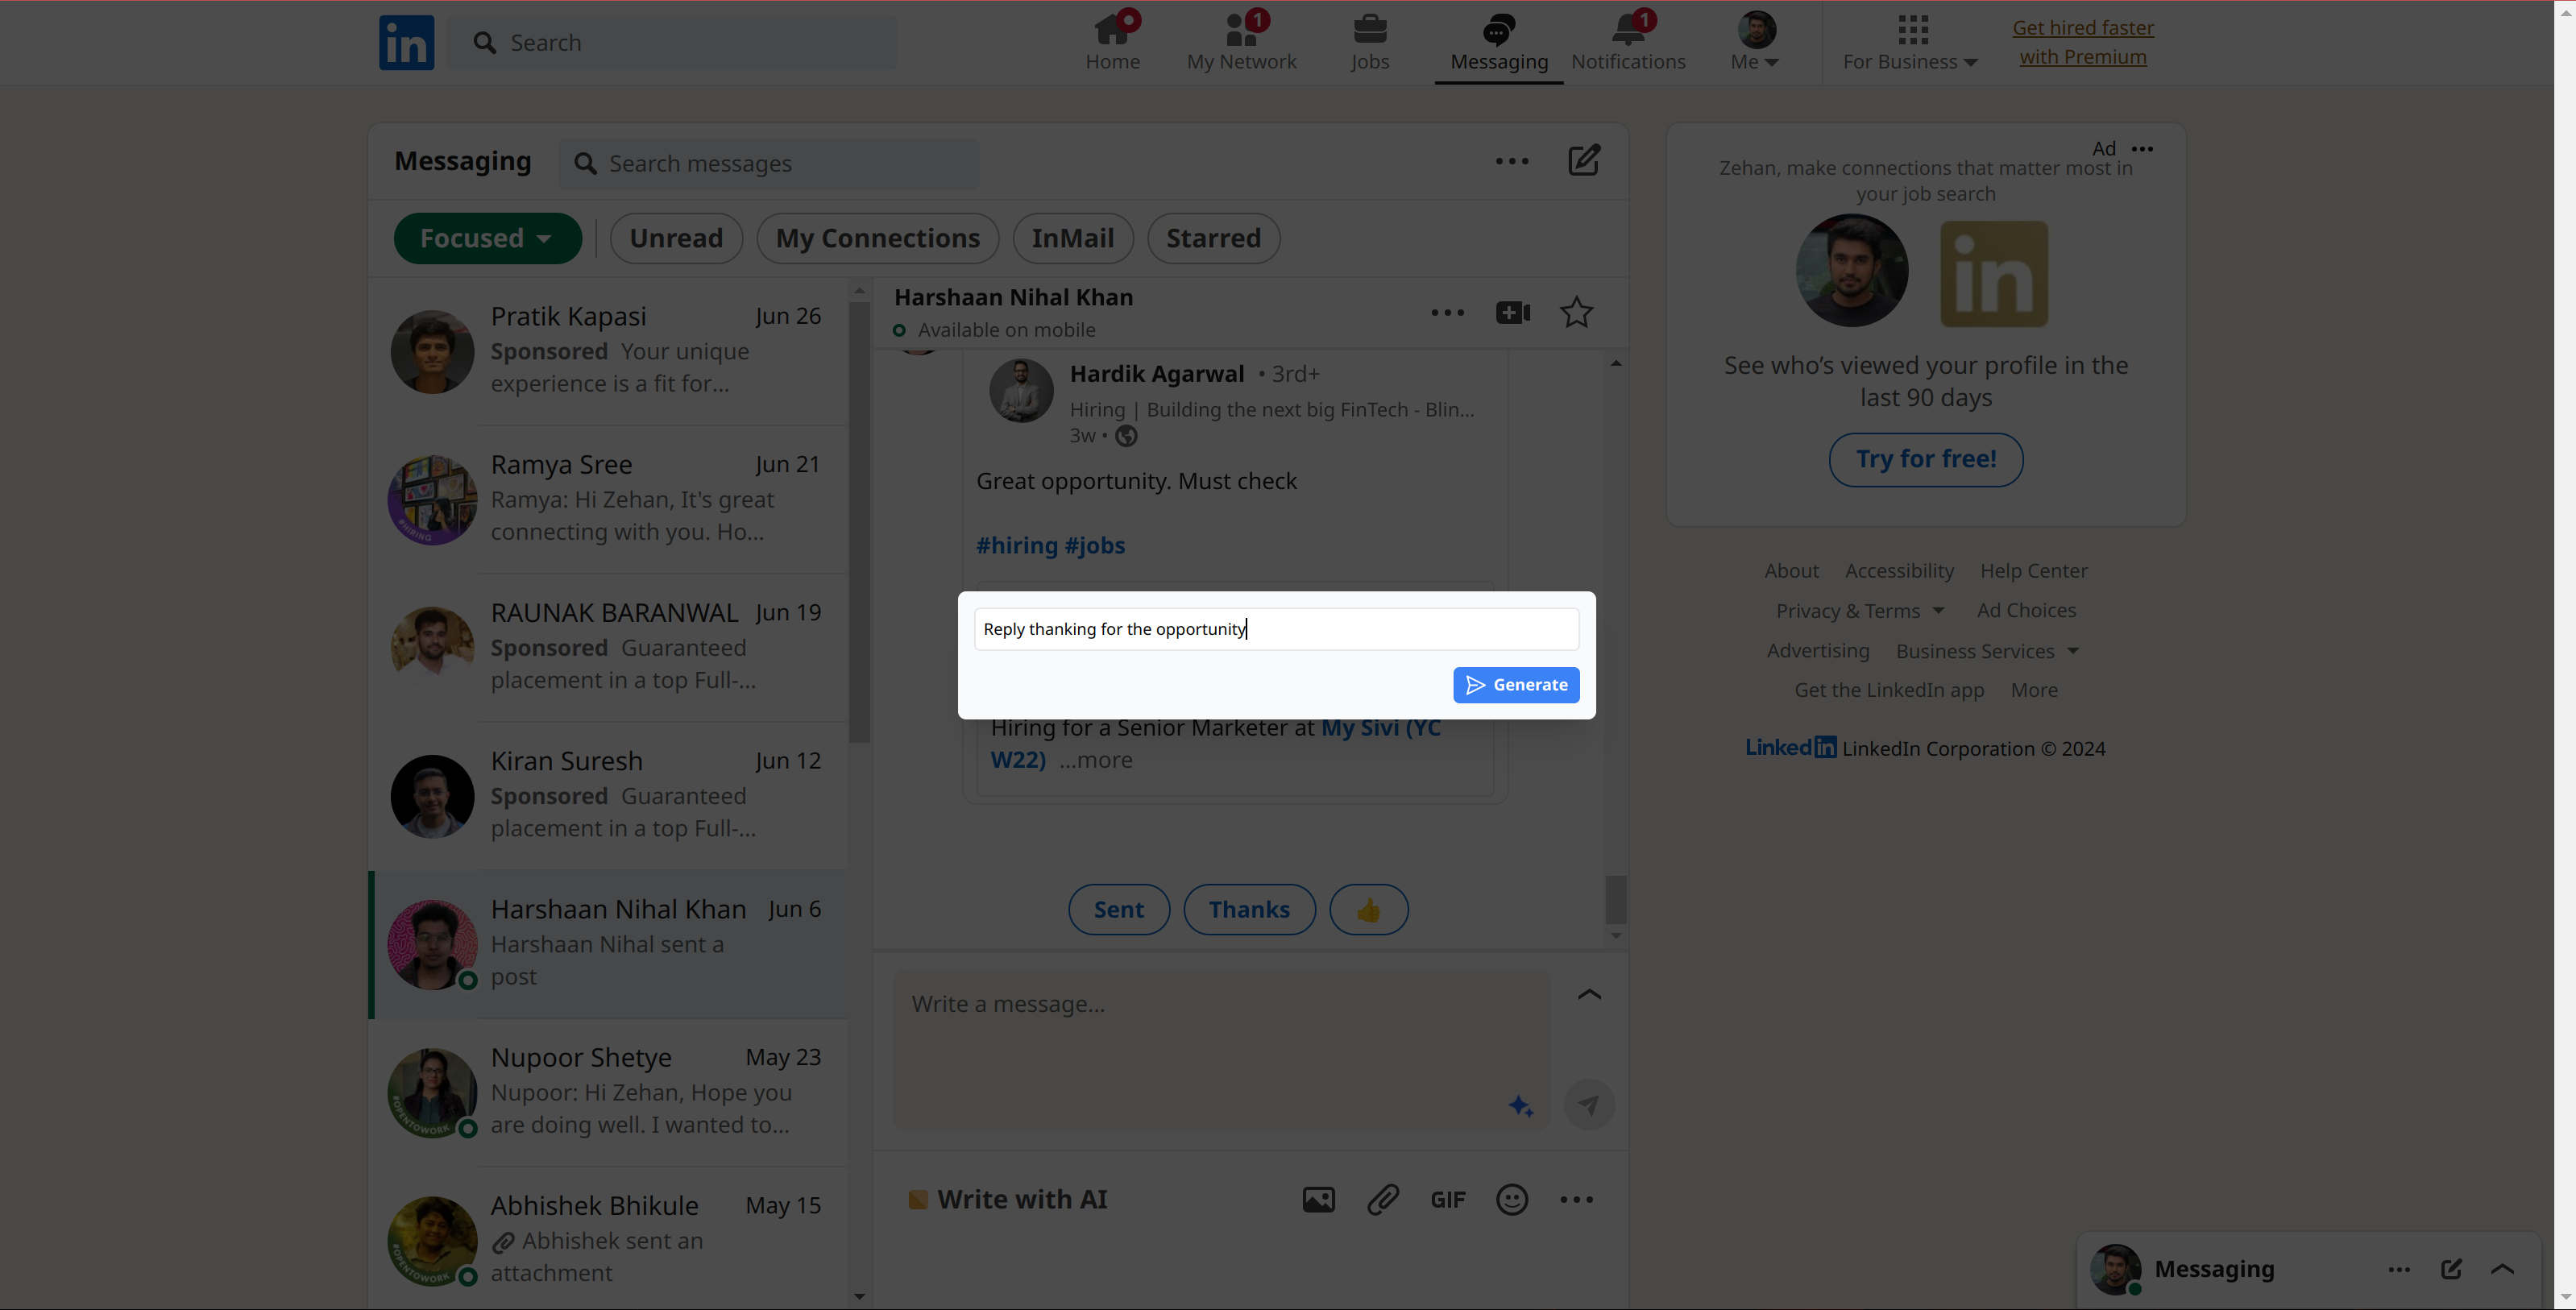This screenshot has width=2576, height=1310.
Task: Click the compose new message icon
Action: (1584, 160)
